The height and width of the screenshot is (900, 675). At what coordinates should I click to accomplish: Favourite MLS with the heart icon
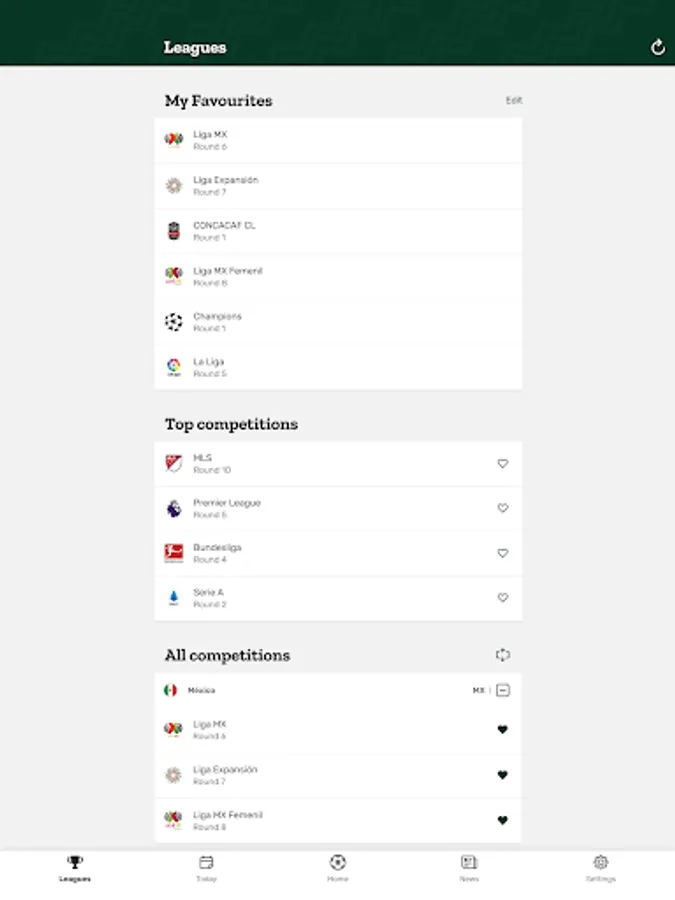pyautogui.click(x=503, y=463)
